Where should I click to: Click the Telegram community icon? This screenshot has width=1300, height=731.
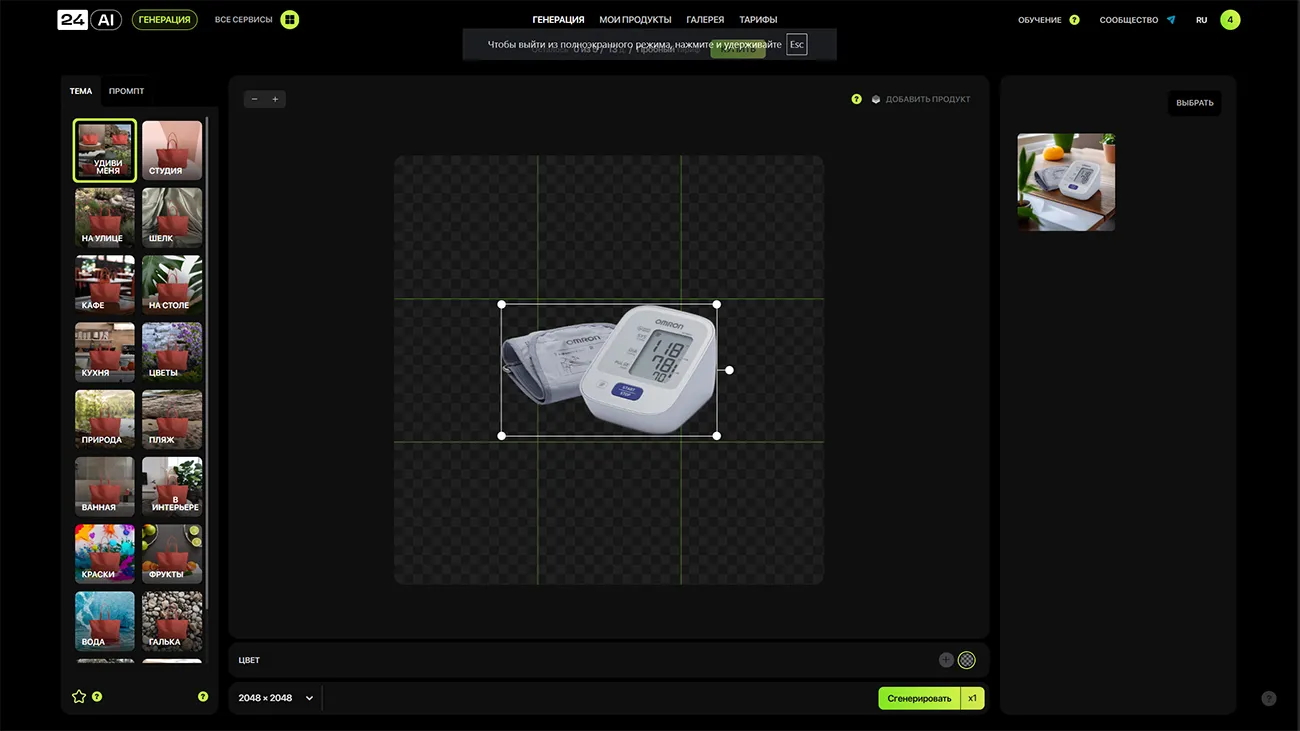pyautogui.click(x=1171, y=20)
